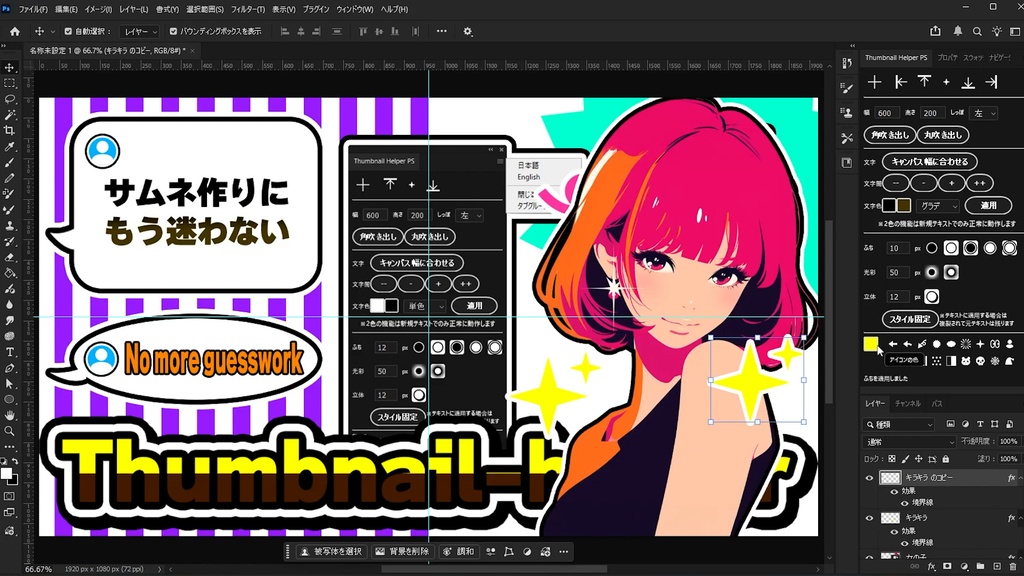Select the Horizontal Type tool
Screen dimensions: 1024x576
(9, 352)
